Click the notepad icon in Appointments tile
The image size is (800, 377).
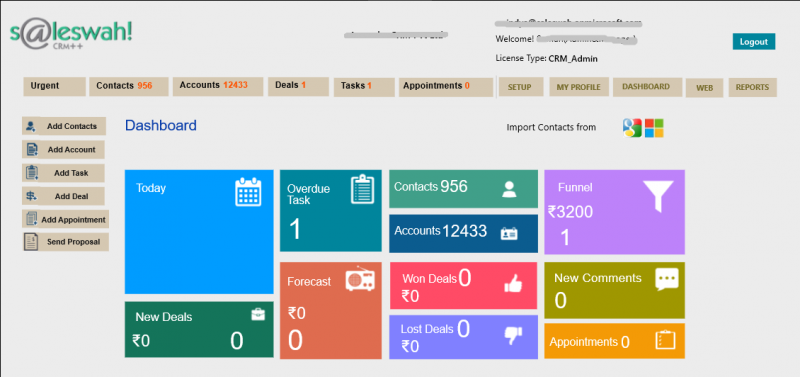coord(665,340)
